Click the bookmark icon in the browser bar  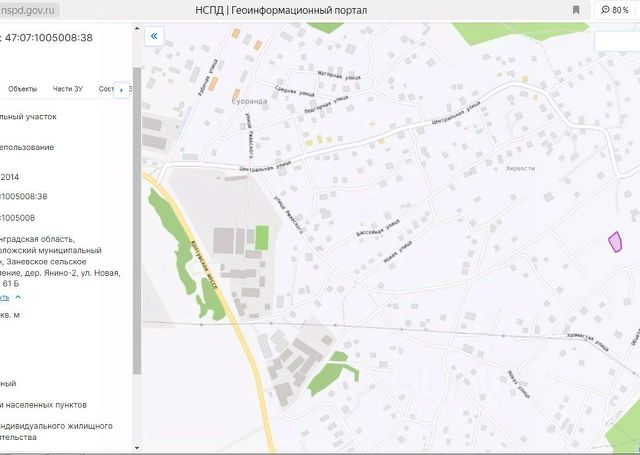coord(576,10)
